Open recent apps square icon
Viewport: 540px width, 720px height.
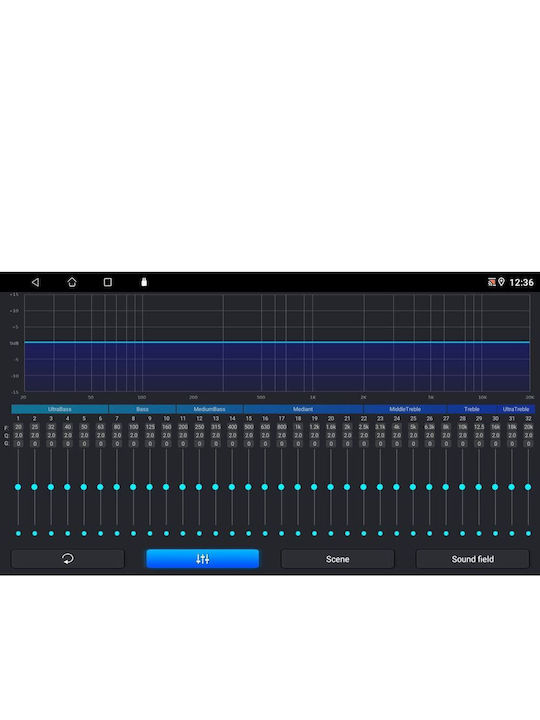pyautogui.click(x=108, y=282)
